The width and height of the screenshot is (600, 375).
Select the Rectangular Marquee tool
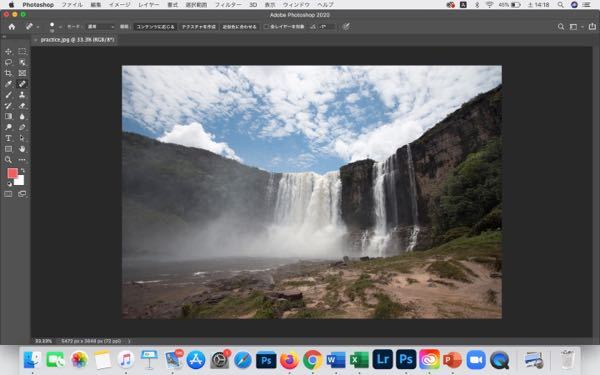point(22,51)
